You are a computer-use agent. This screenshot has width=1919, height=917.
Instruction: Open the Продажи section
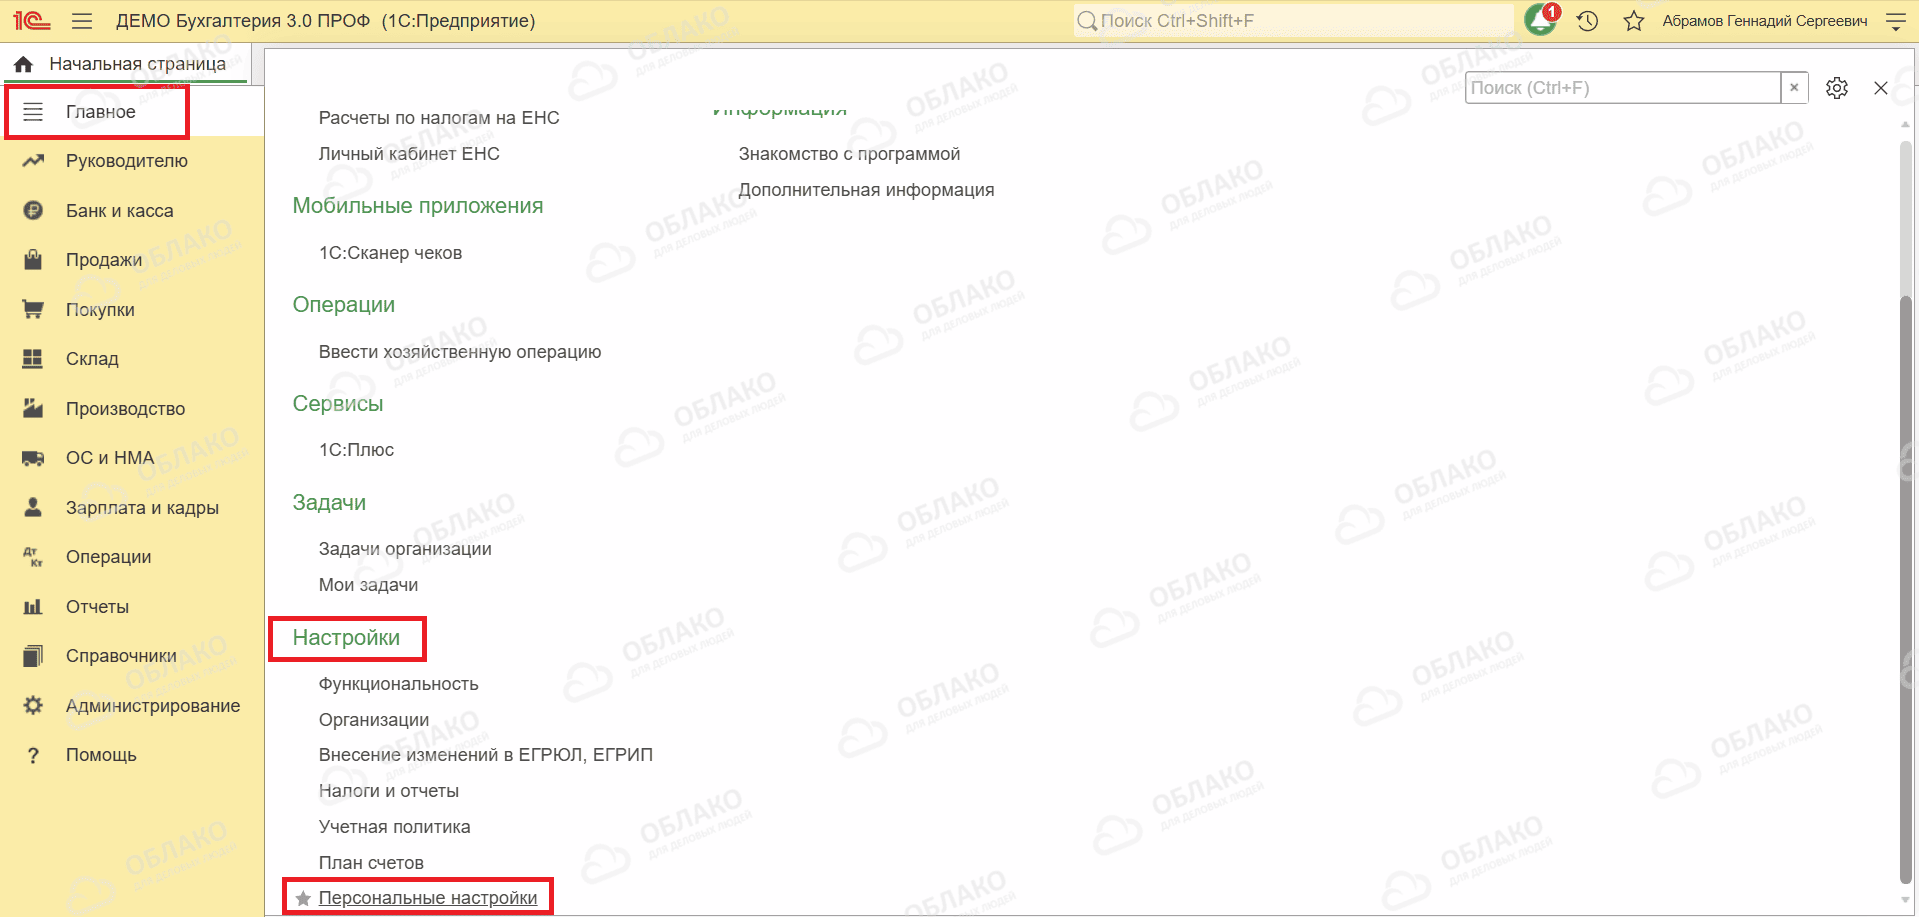(x=104, y=260)
